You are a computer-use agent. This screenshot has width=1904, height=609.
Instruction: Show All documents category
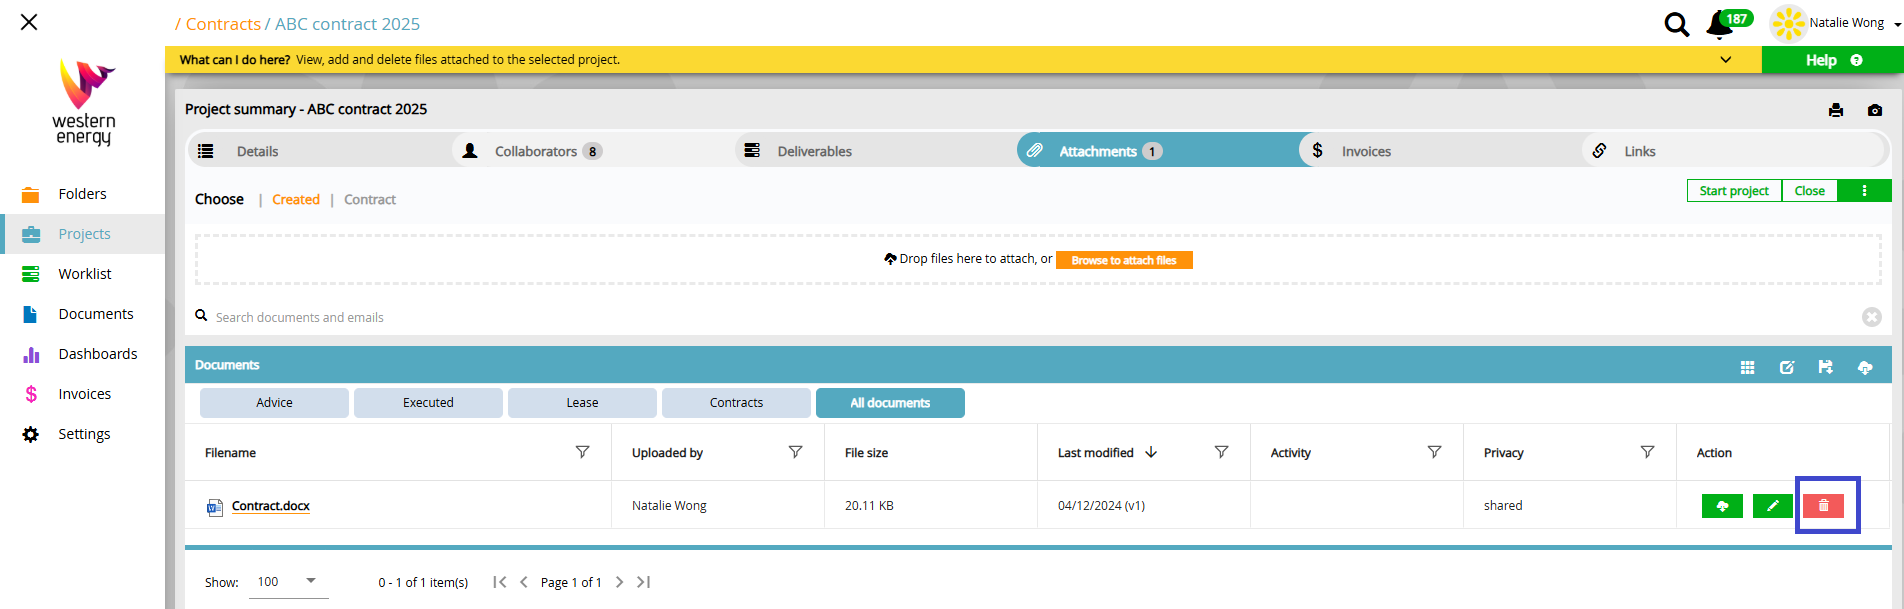click(890, 403)
